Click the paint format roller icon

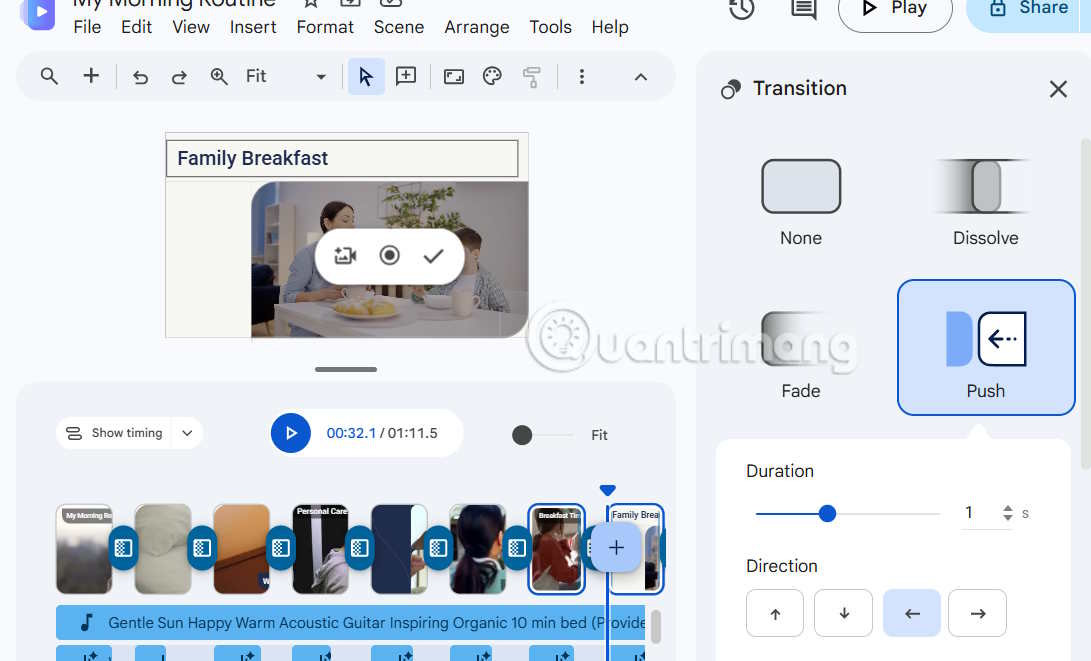[532, 77]
